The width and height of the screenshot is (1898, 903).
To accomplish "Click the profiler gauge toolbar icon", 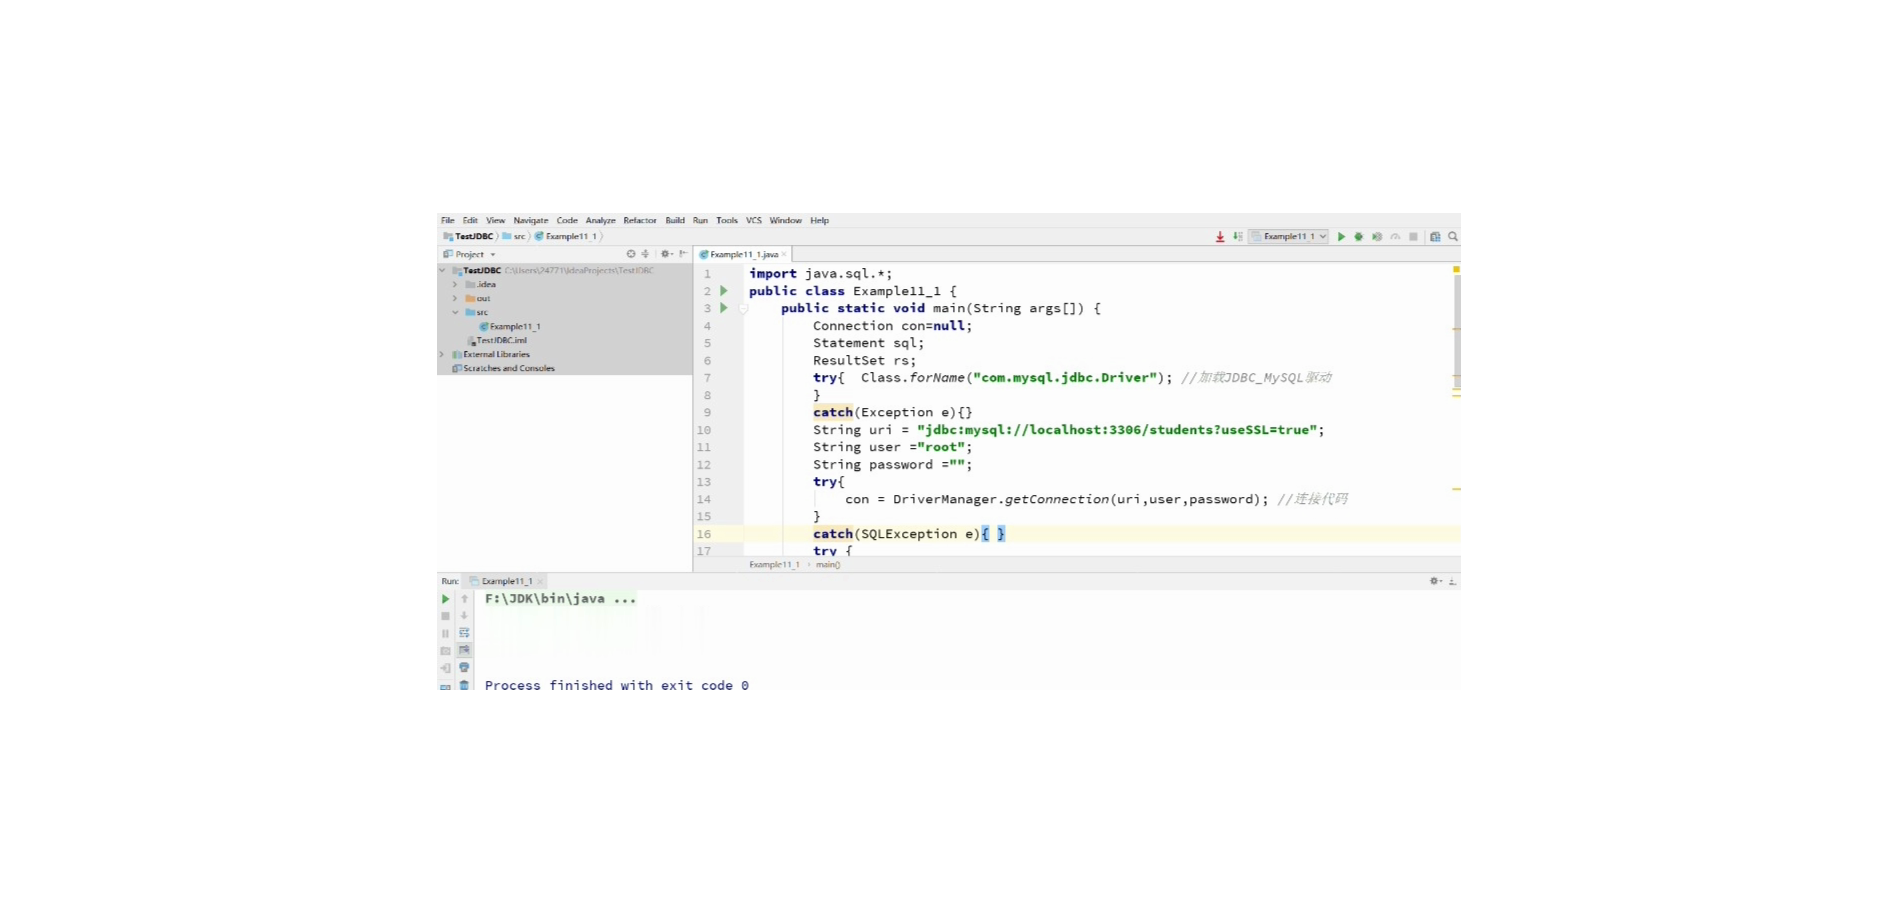I will pos(1395,237).
